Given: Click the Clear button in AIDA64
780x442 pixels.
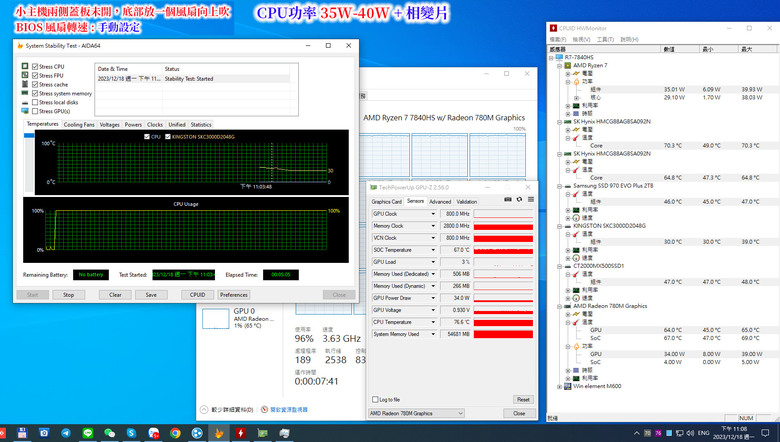Looking at the screenshot, I should pyautogui.click(x=115, y=295).
